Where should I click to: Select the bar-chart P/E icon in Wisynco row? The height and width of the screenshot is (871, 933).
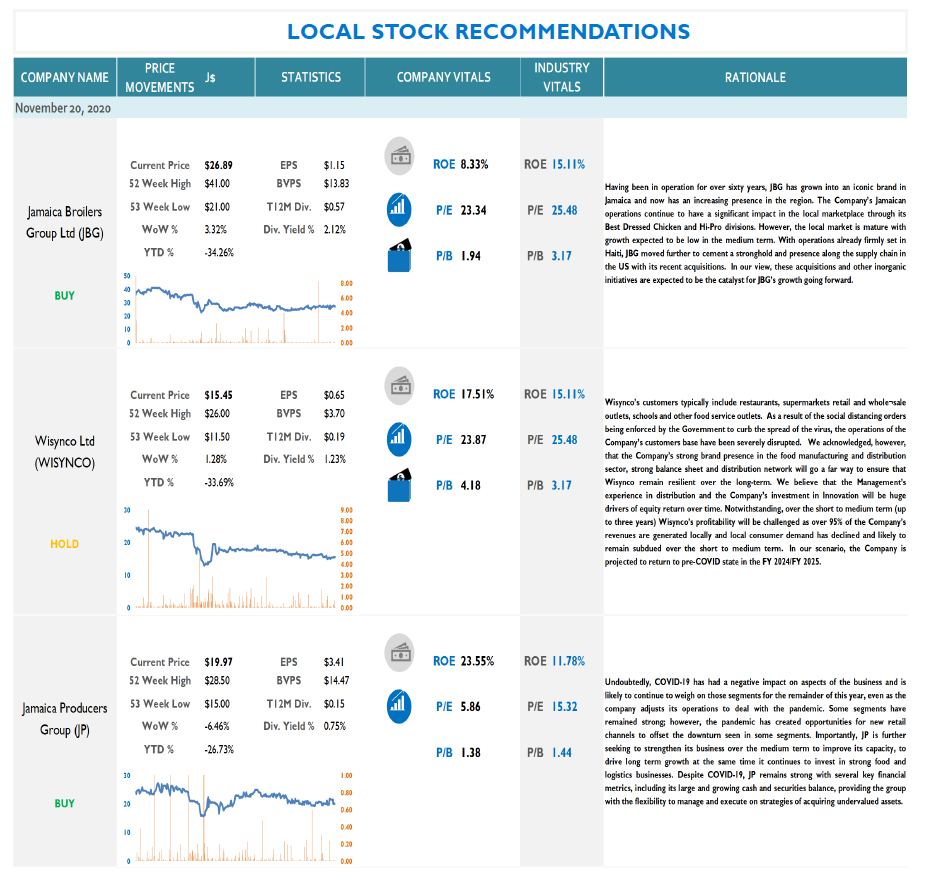pyautogui.click(x=399, y=439)
